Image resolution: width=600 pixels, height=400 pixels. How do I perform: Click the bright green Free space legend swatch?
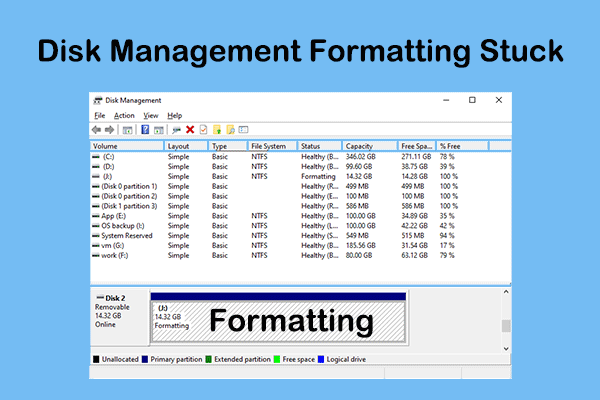277,359
